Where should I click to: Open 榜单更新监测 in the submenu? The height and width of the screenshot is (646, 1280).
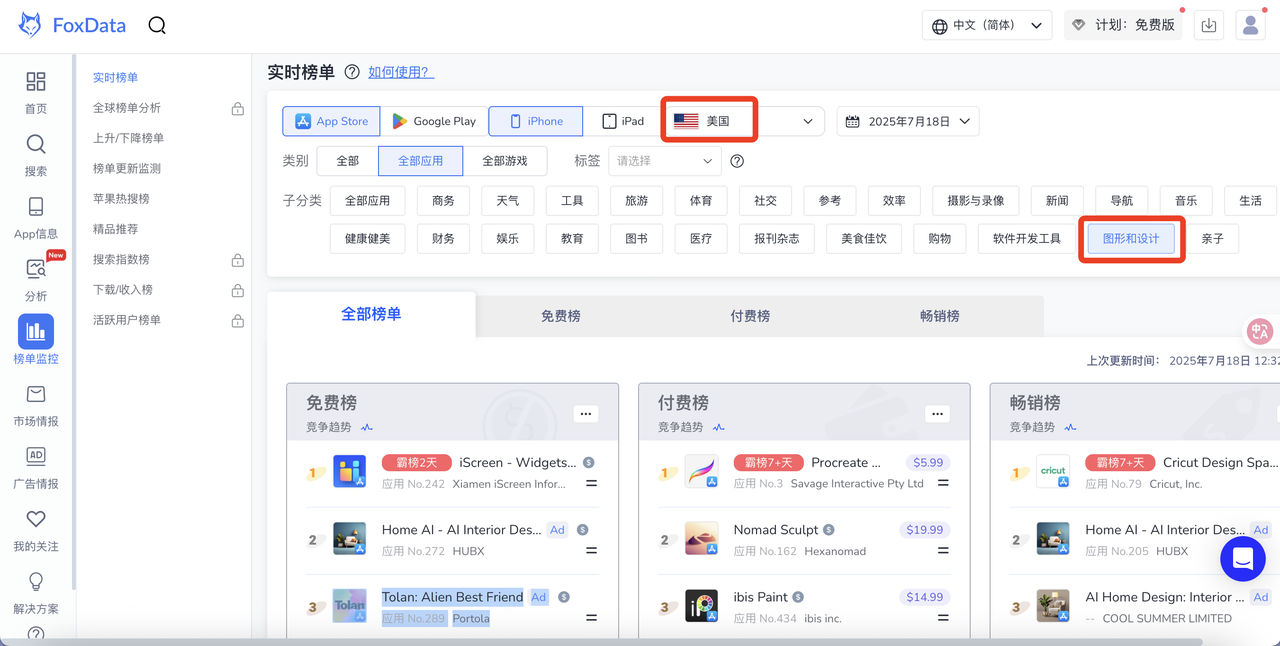[x=127, y=169]
